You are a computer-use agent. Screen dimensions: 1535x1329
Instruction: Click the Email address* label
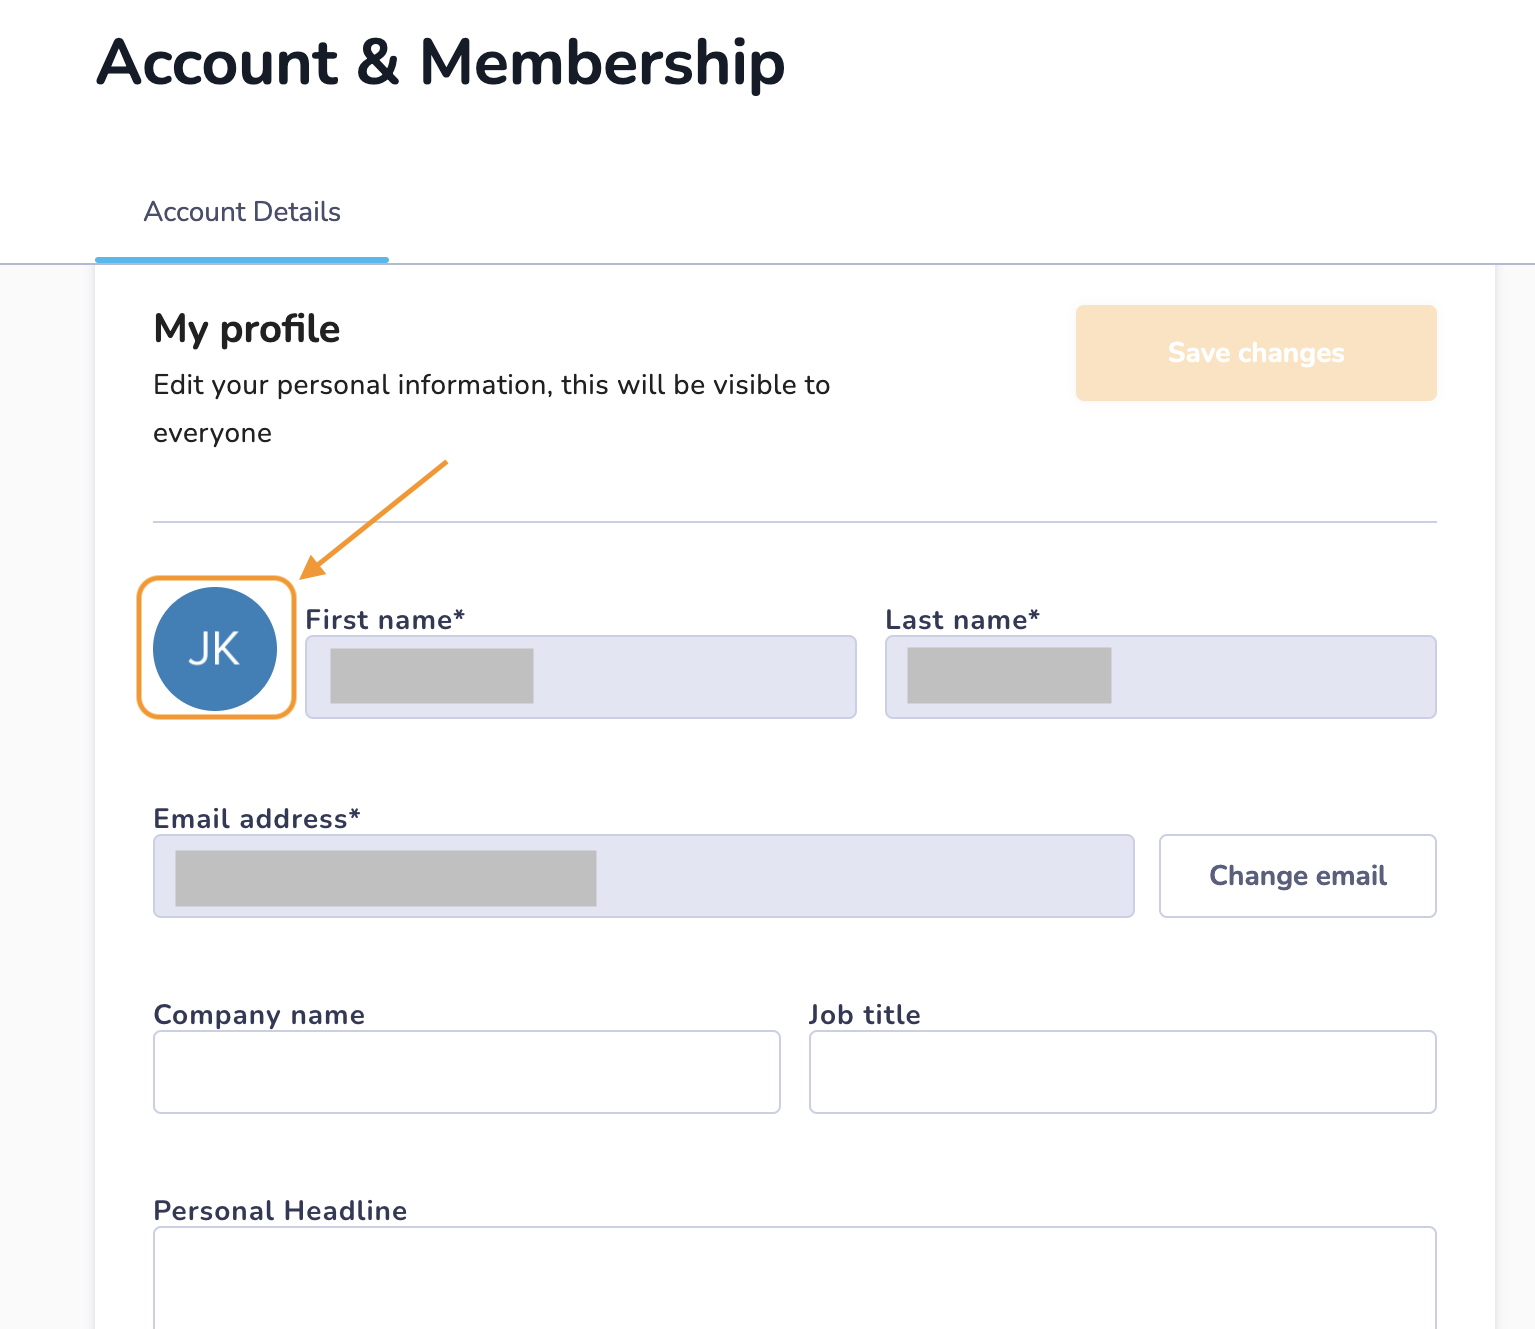tap(257, 819)
